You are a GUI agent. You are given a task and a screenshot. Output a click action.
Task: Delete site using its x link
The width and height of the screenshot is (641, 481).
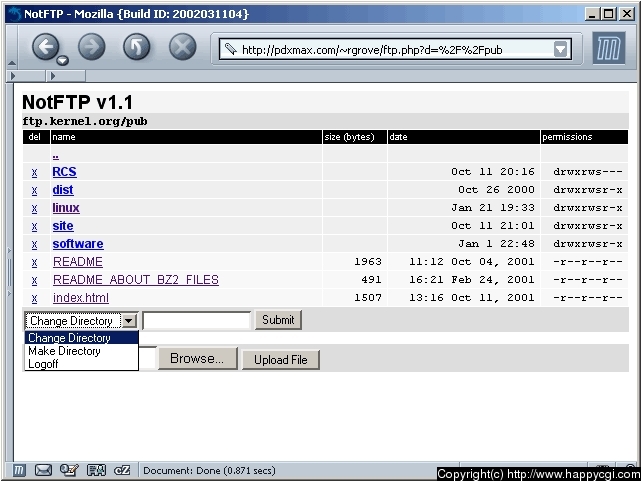pyautogui.click(x=34, y=226)
